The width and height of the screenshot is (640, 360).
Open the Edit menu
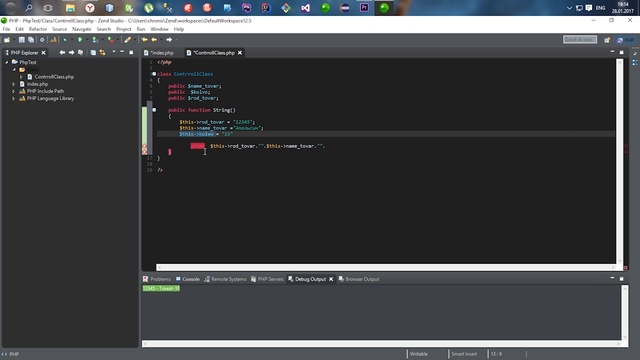(x=20, y=29)
